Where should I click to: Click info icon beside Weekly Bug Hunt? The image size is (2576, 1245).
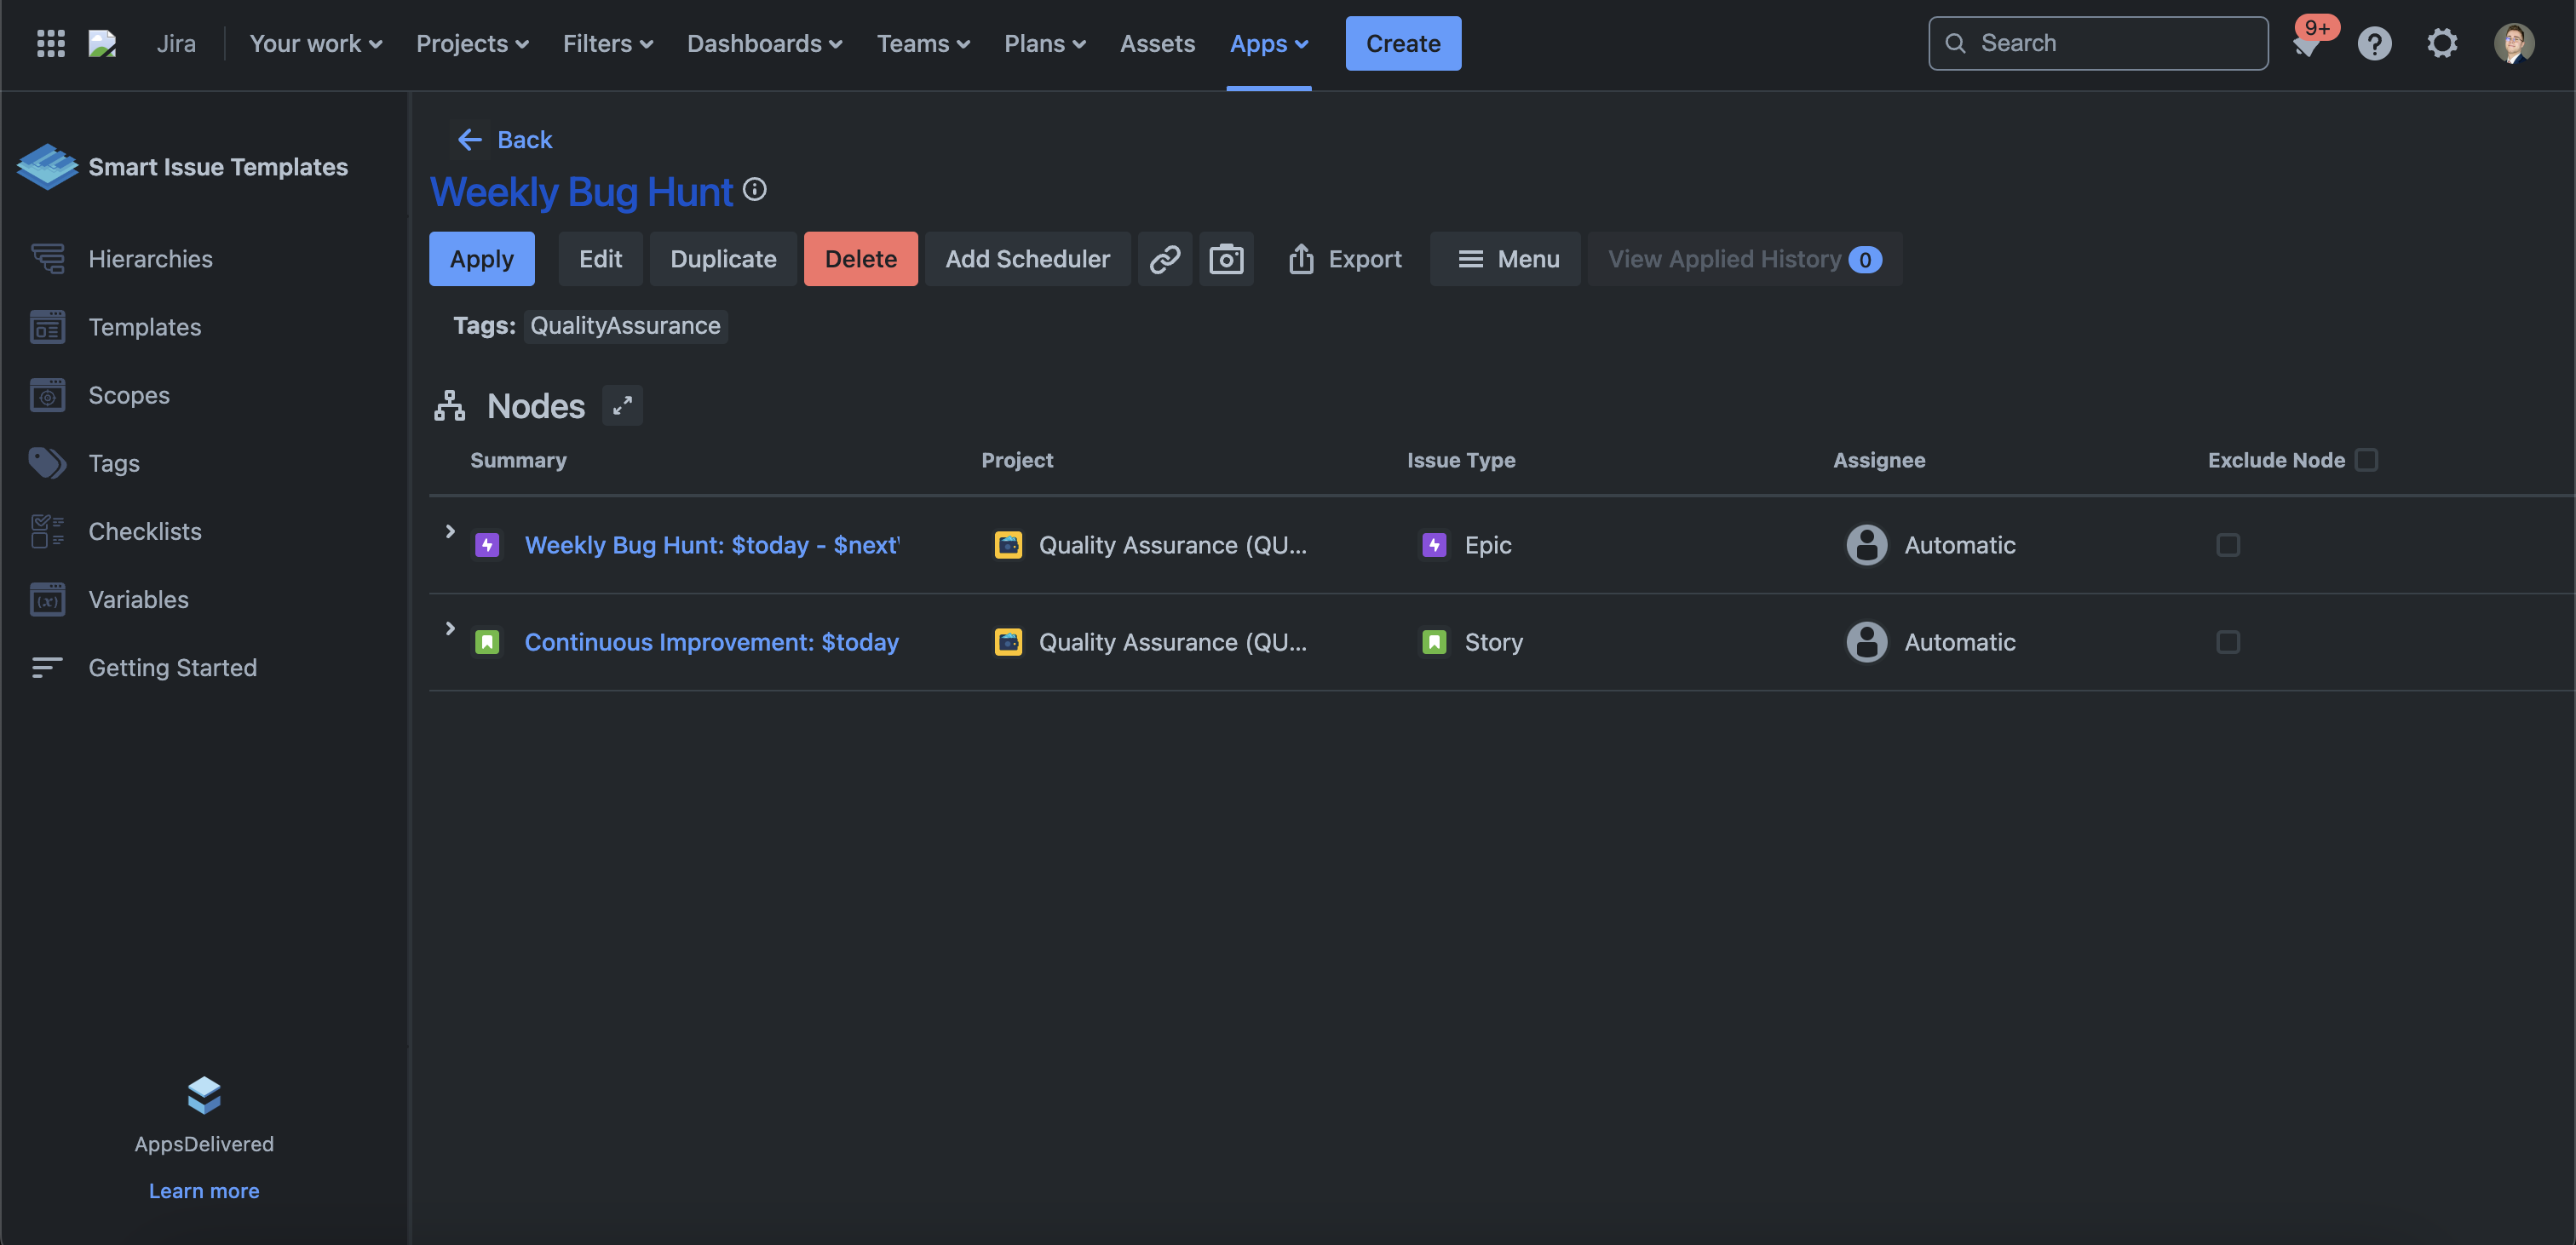(x=755, y=190)
